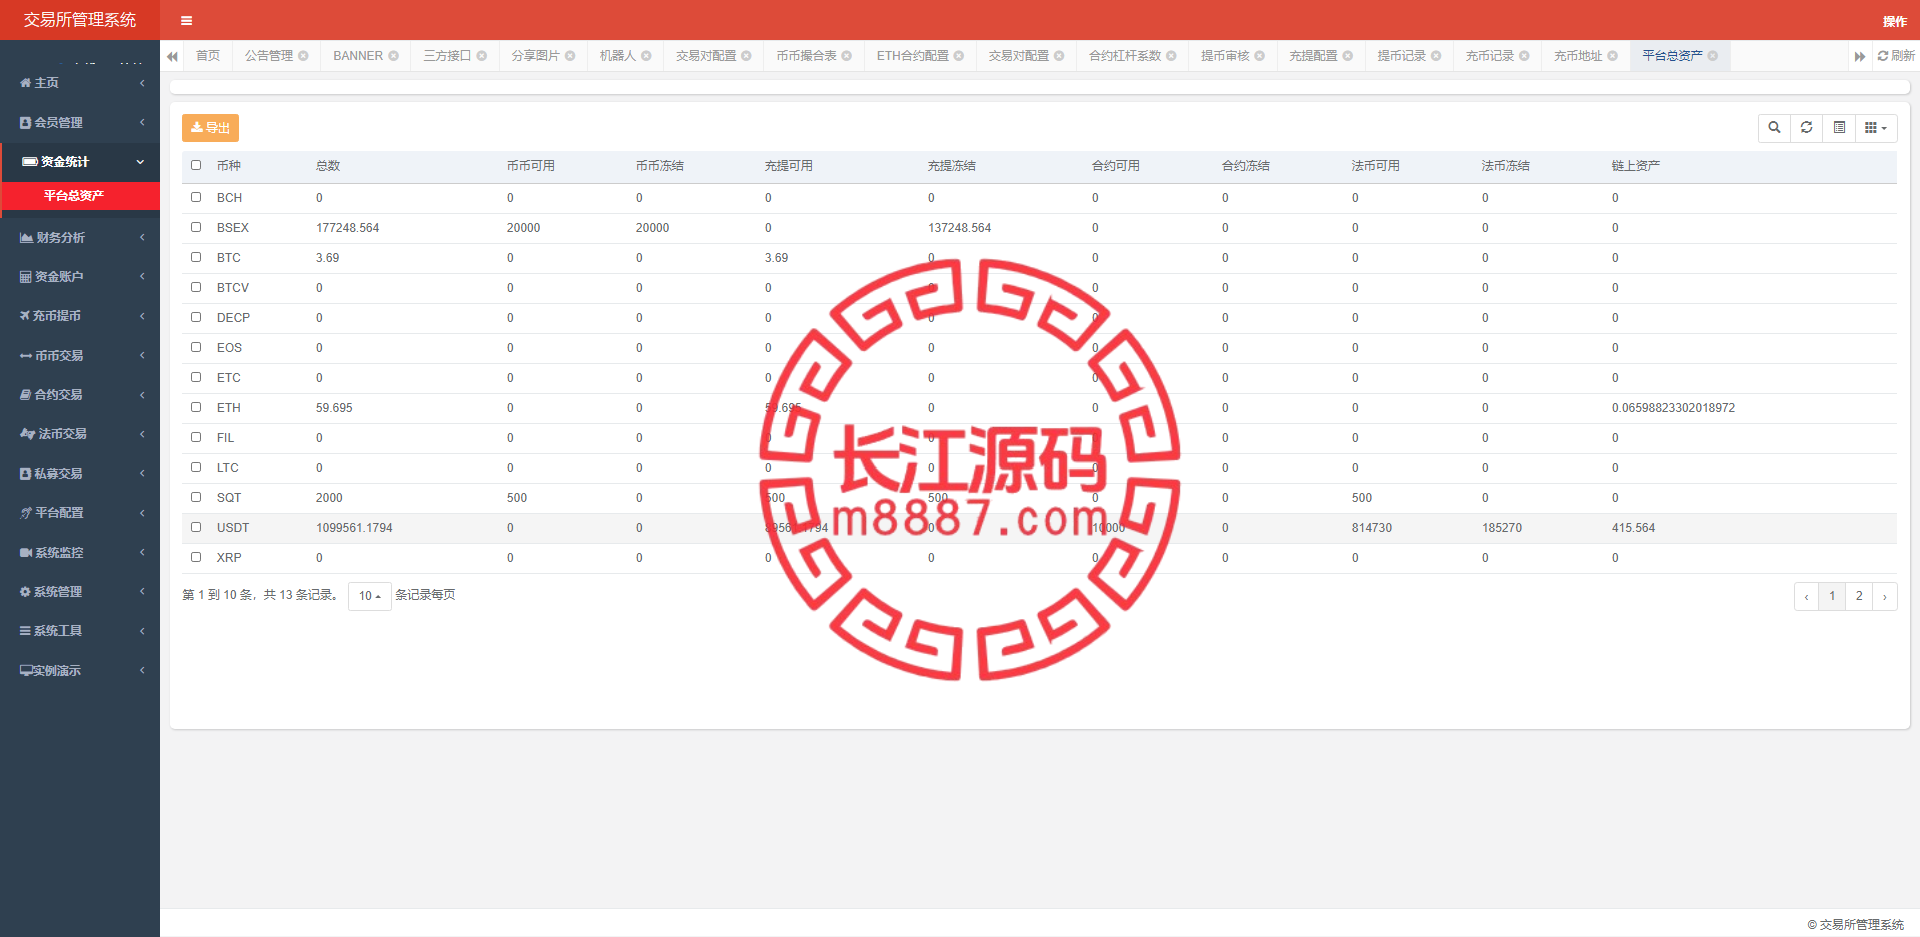This screenshot has width=1920, height=937.
Task: Click the table search icon
Action: [1774, 127]
